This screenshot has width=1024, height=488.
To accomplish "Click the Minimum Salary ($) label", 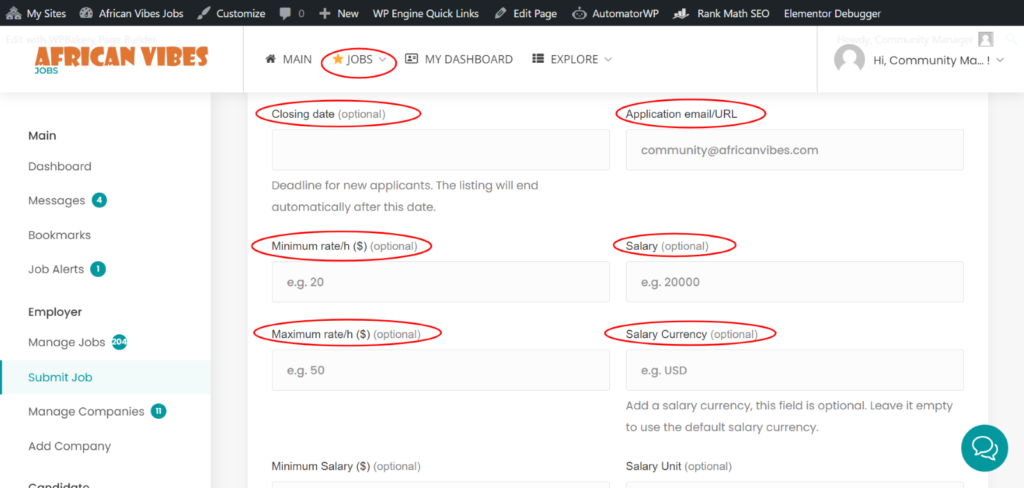I will (346, 466).
